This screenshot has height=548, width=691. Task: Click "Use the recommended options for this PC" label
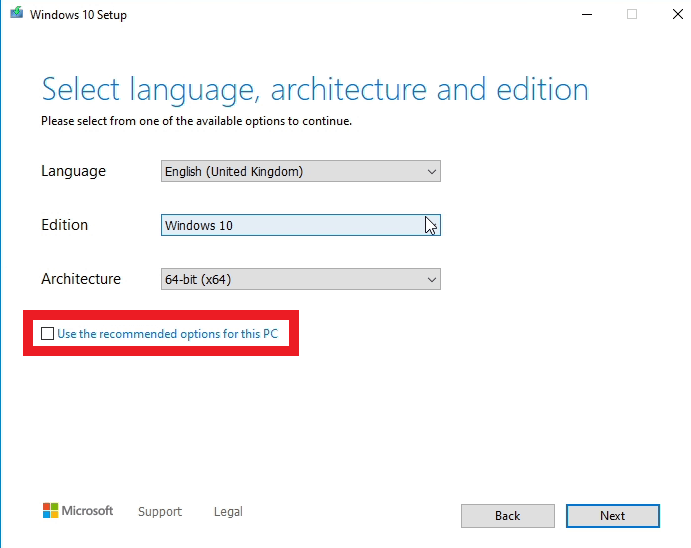167,333
